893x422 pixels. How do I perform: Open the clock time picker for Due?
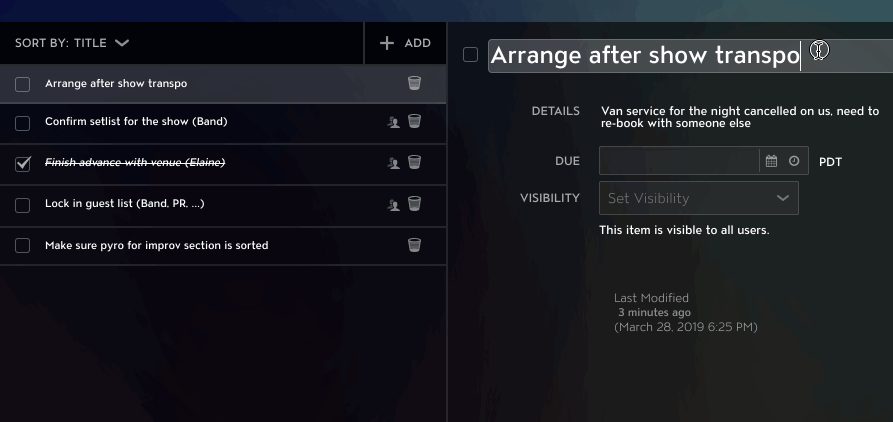[x=794, y=161]
